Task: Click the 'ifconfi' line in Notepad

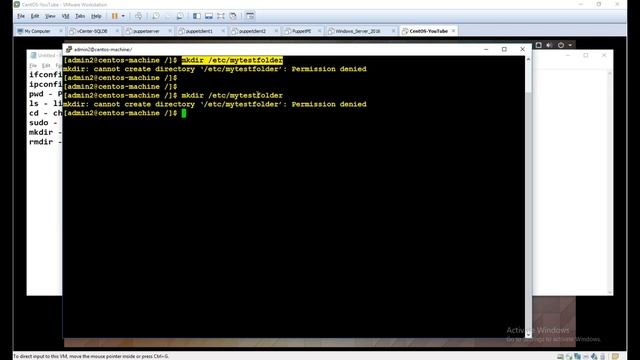Action: click(45, 75)
